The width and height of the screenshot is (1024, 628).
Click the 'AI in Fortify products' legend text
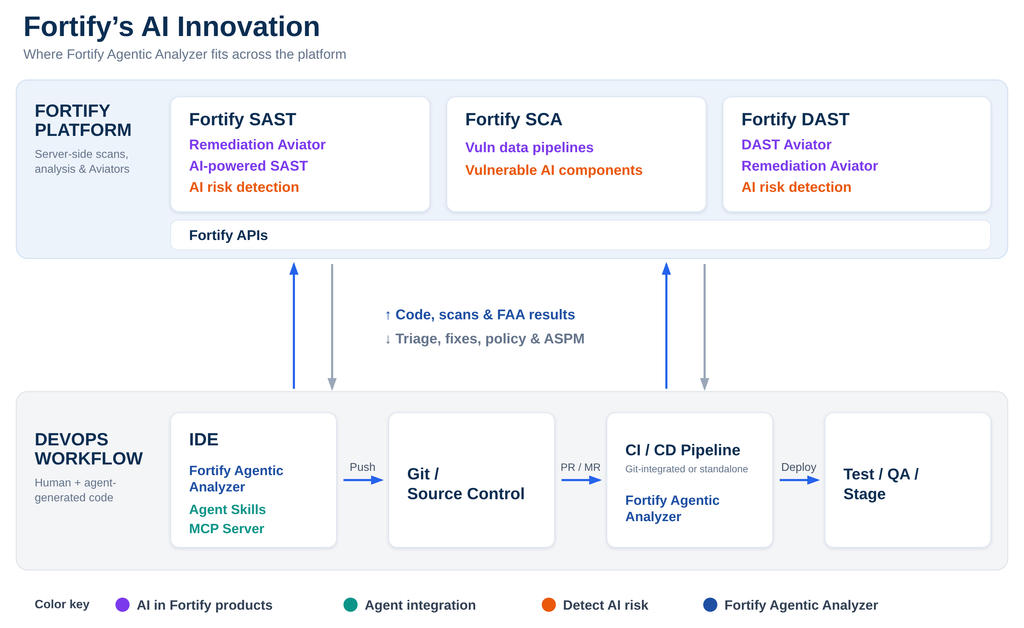204,605
